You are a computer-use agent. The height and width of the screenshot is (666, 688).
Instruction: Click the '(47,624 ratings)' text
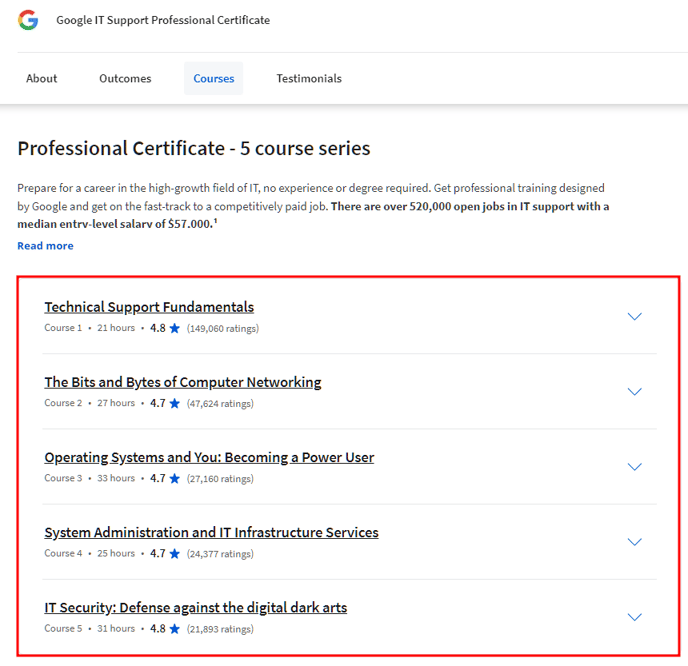click(220, 404)
